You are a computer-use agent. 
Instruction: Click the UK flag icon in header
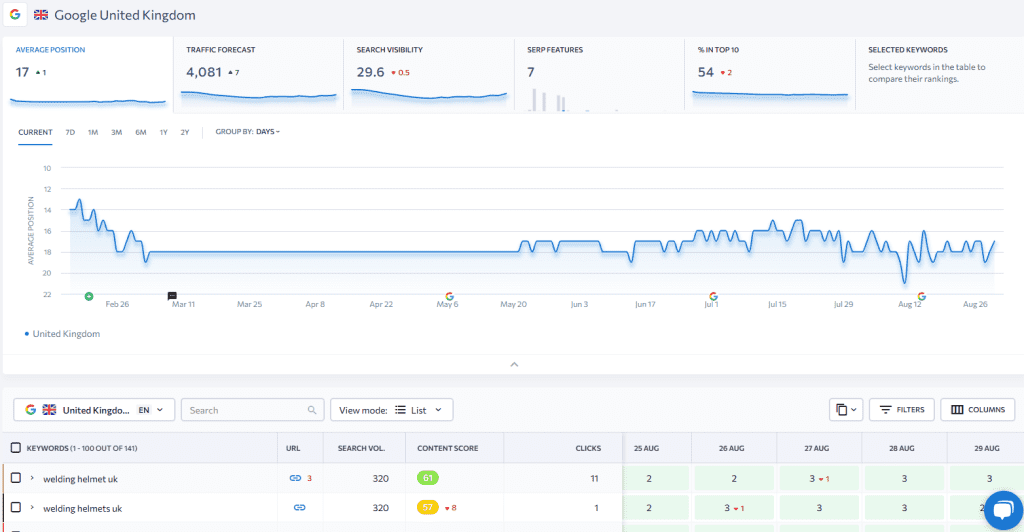click(x=41, y=15)
